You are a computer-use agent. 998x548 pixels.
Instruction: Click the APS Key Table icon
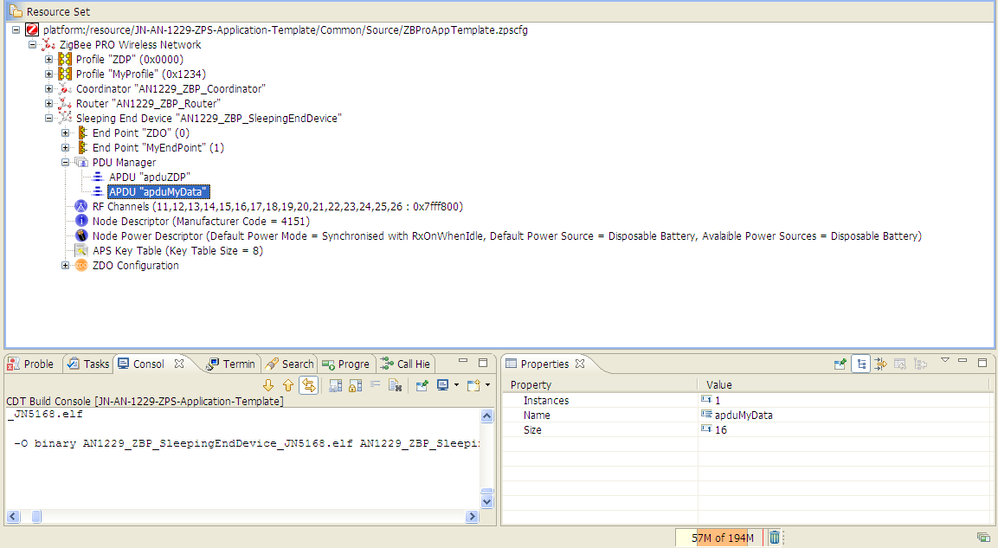(81, 251)
